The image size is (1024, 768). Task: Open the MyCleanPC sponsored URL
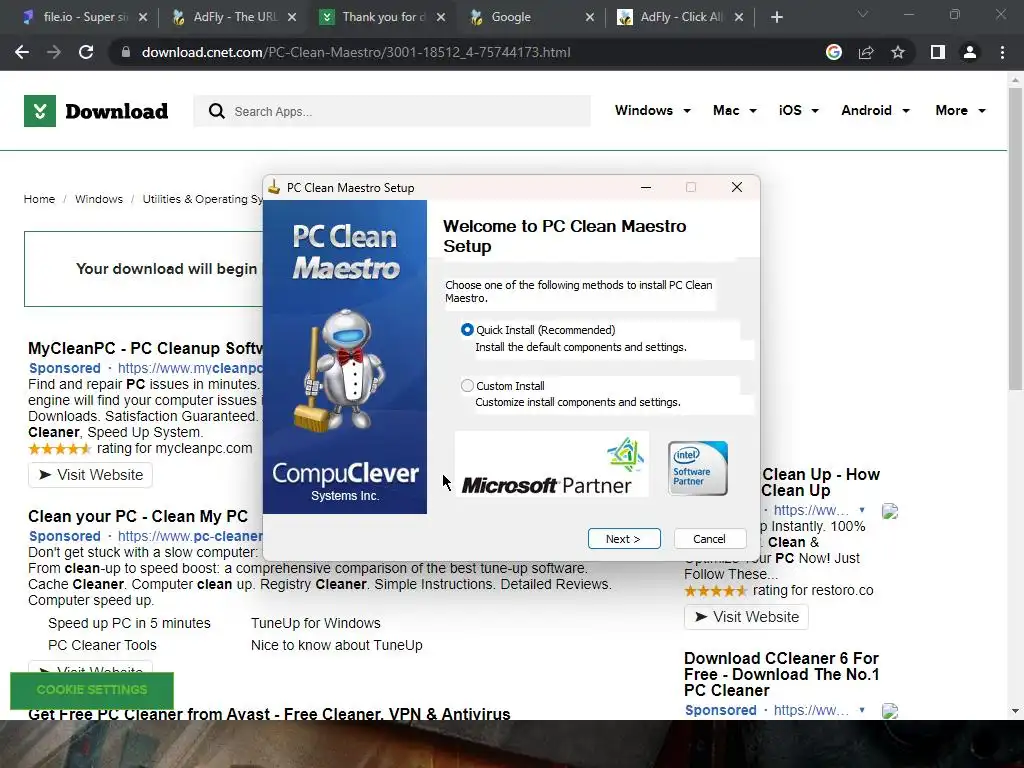(190, 368)
